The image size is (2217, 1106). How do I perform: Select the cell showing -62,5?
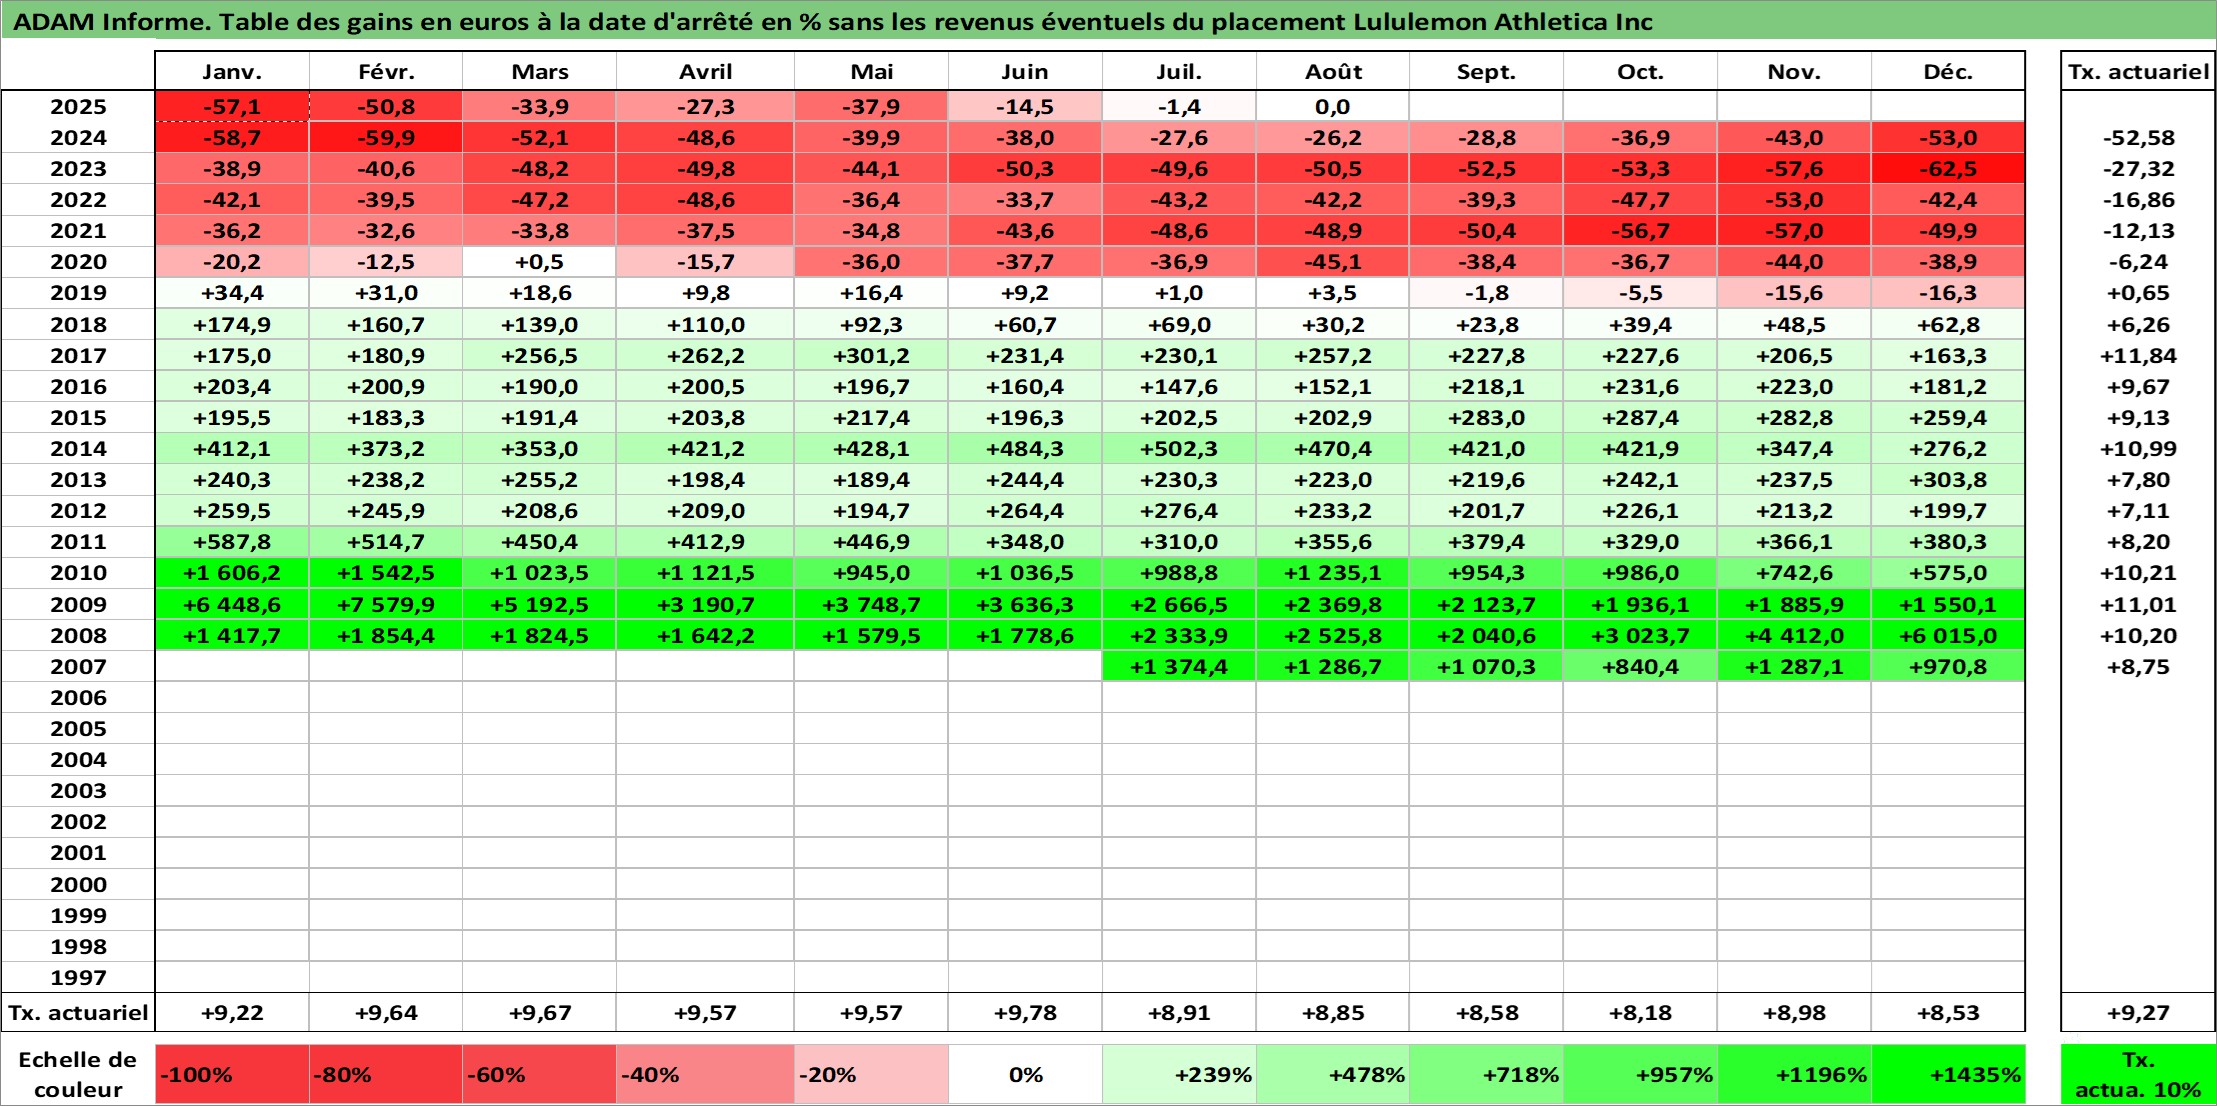1948,169
